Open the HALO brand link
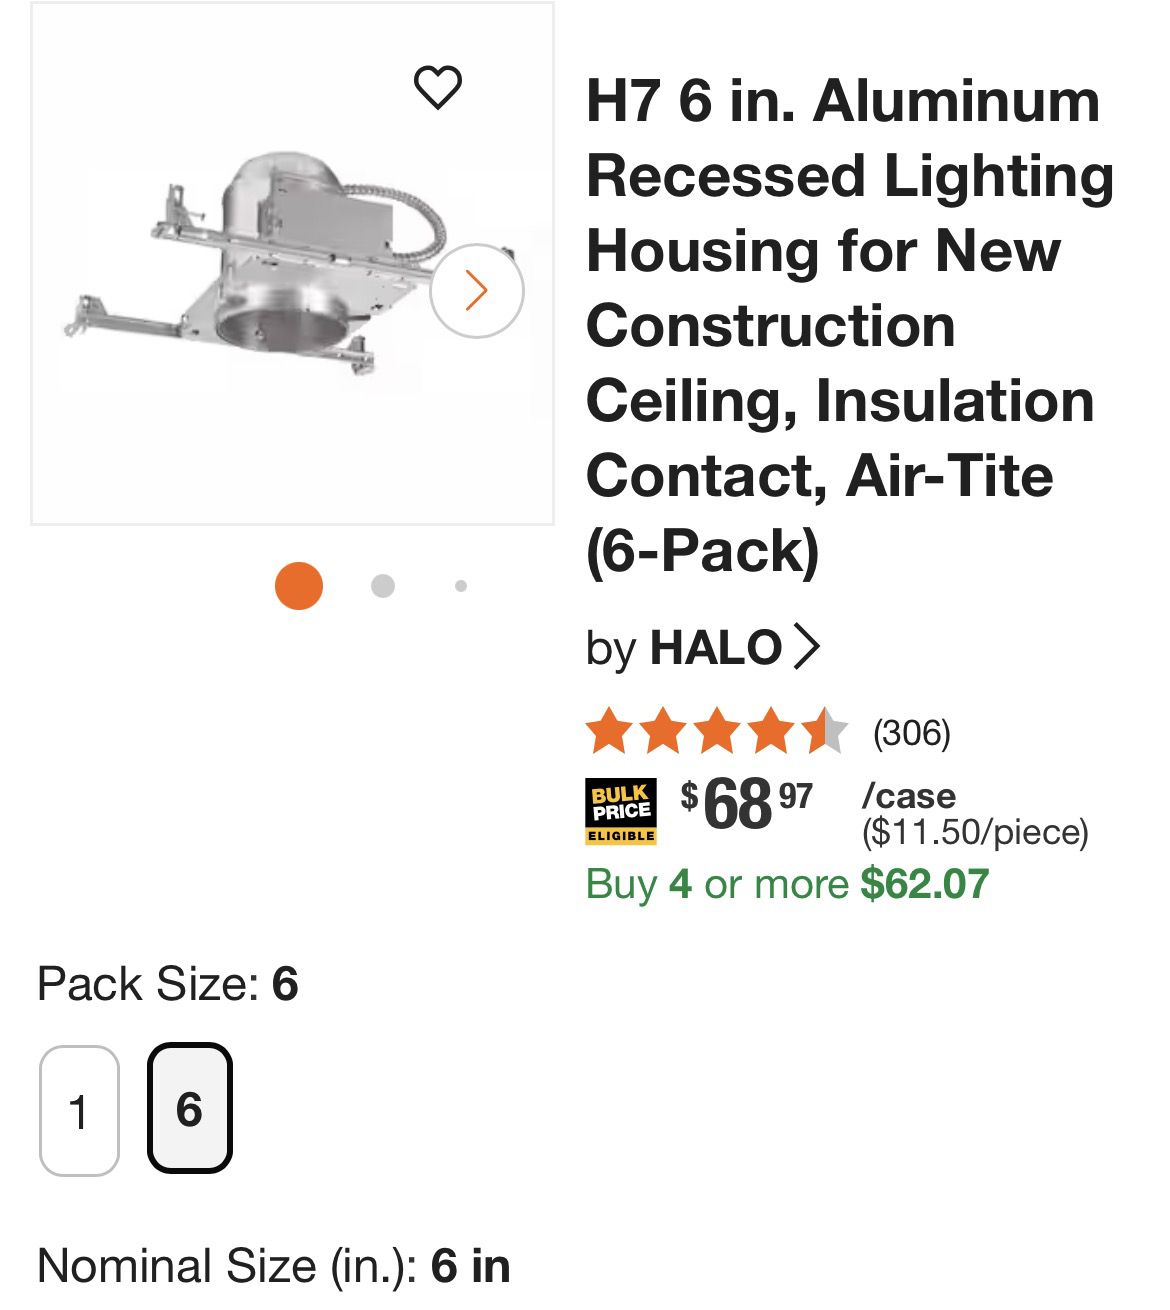 [x=714, y=647]
